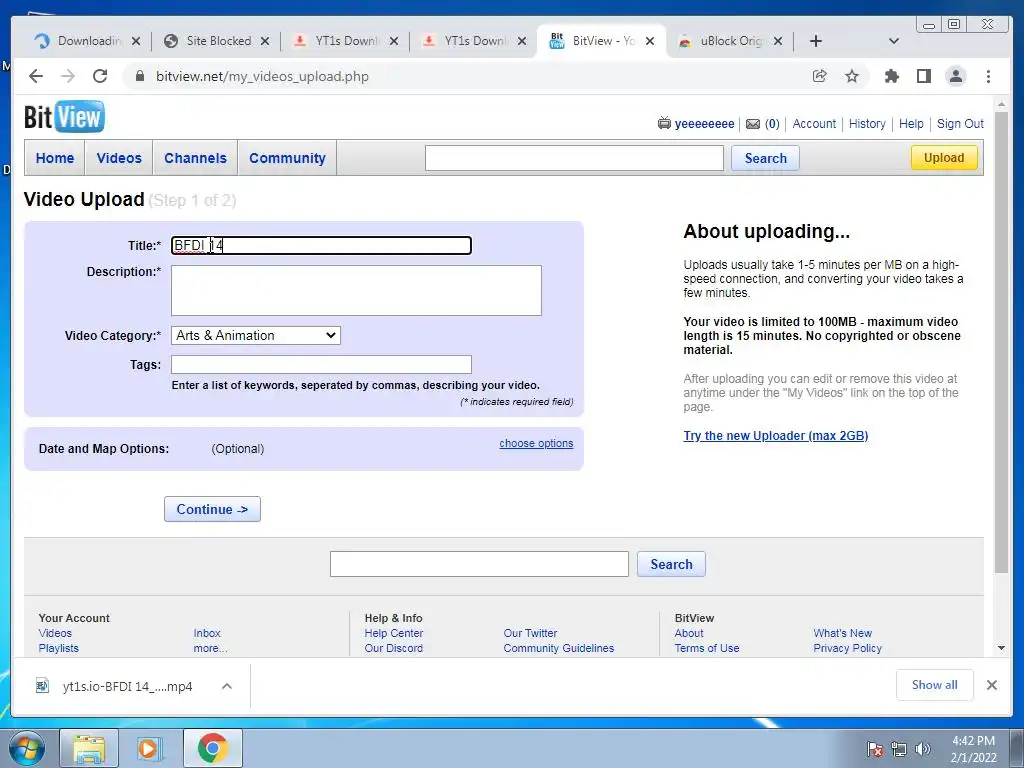Open Try the new Uploader link
Screen dimensions: 1024x768
(776, 436)
